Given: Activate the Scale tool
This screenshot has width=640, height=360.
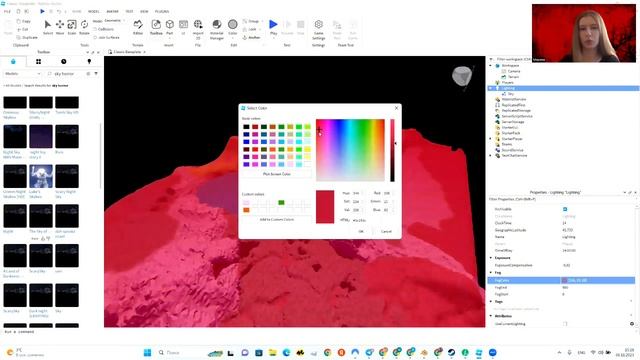Looking at the screenshot, I should [x=72, y=27].
